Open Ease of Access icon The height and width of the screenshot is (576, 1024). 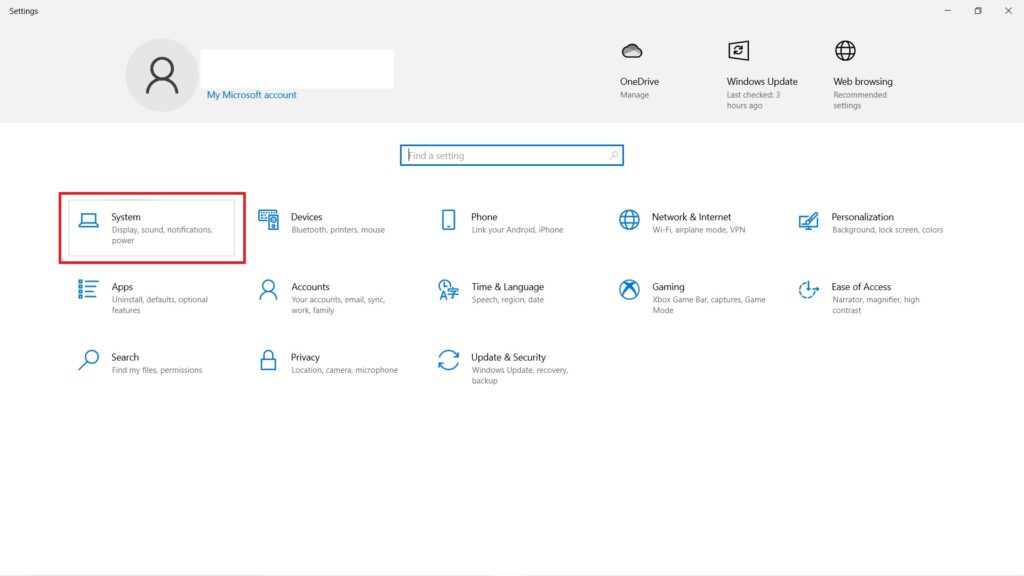(808, 289)
